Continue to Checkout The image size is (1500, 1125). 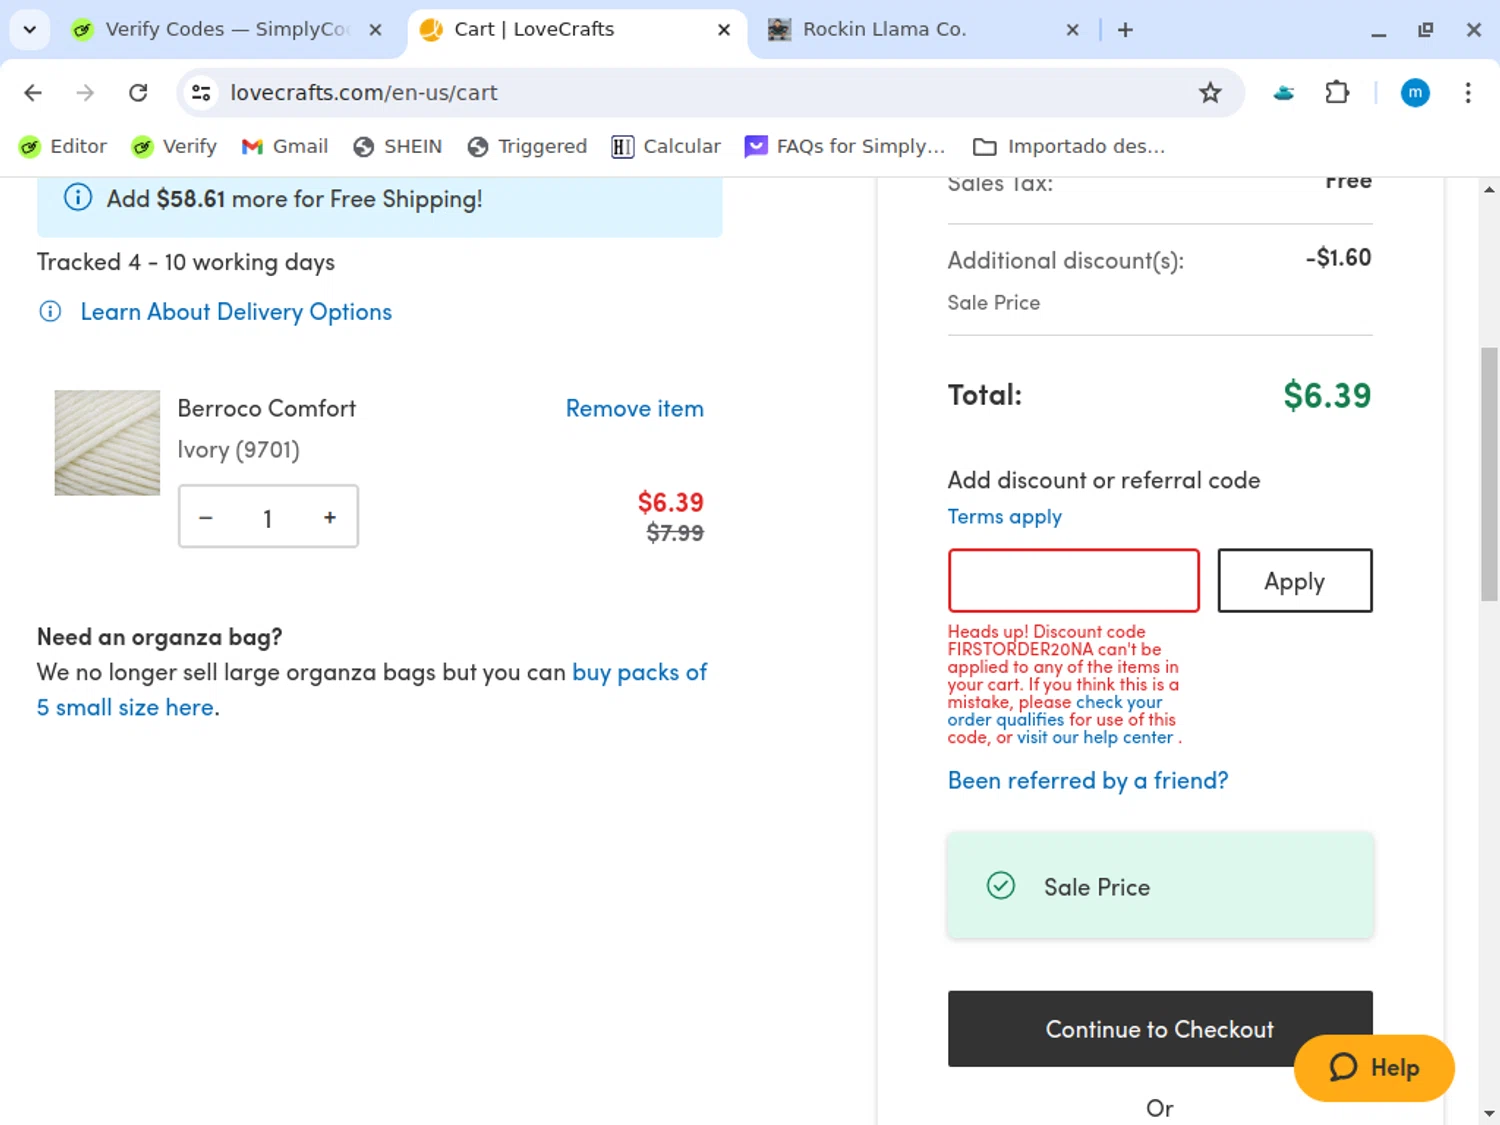pyautogui.click(x=1160, y=1029)
